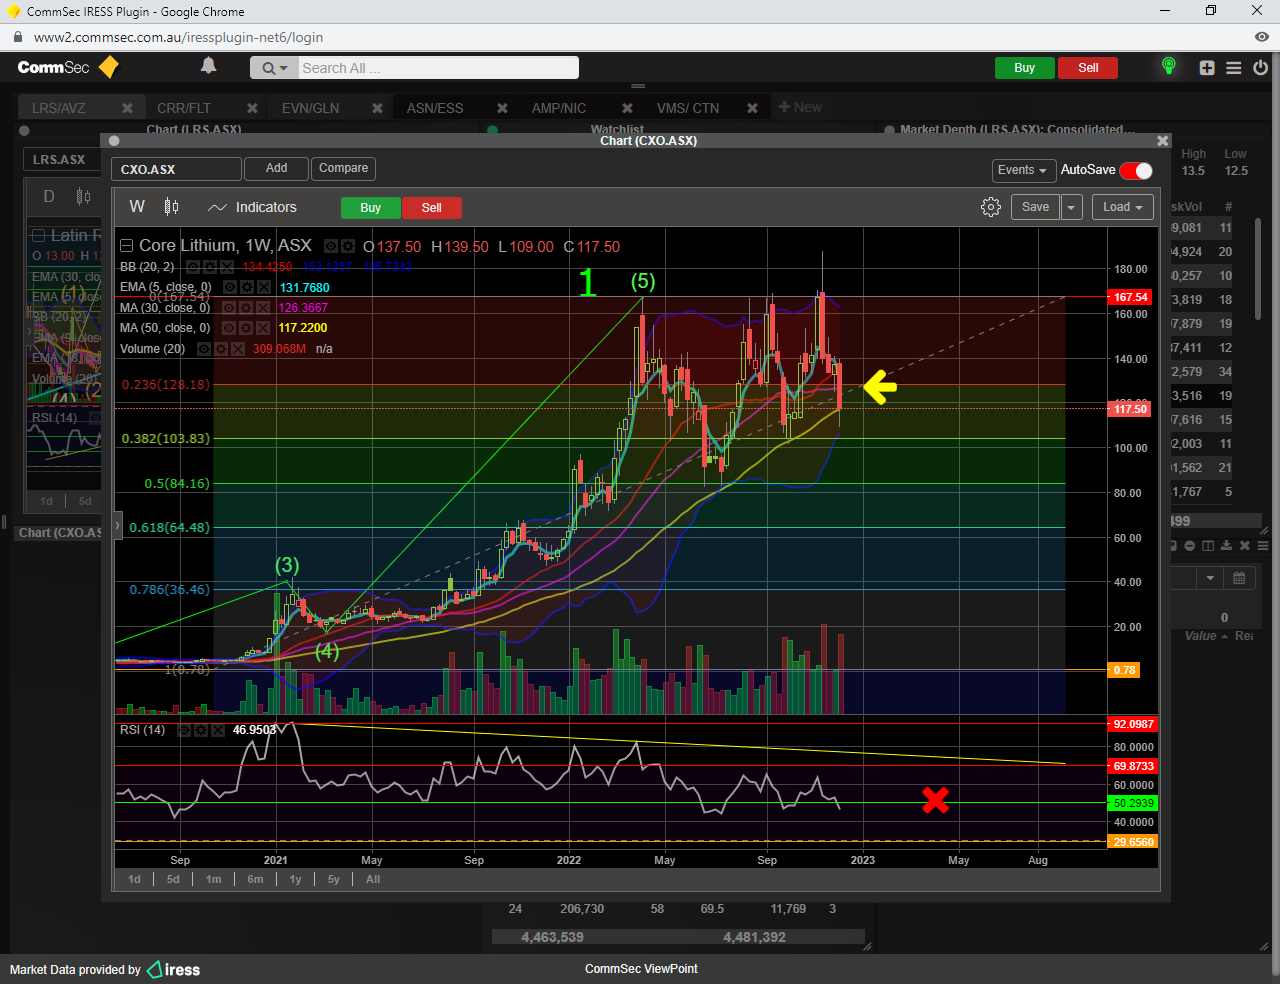The image size is (1280, 984).
Task: Collapse the Core Lithium legend box
Action: (x=126, y=246)
